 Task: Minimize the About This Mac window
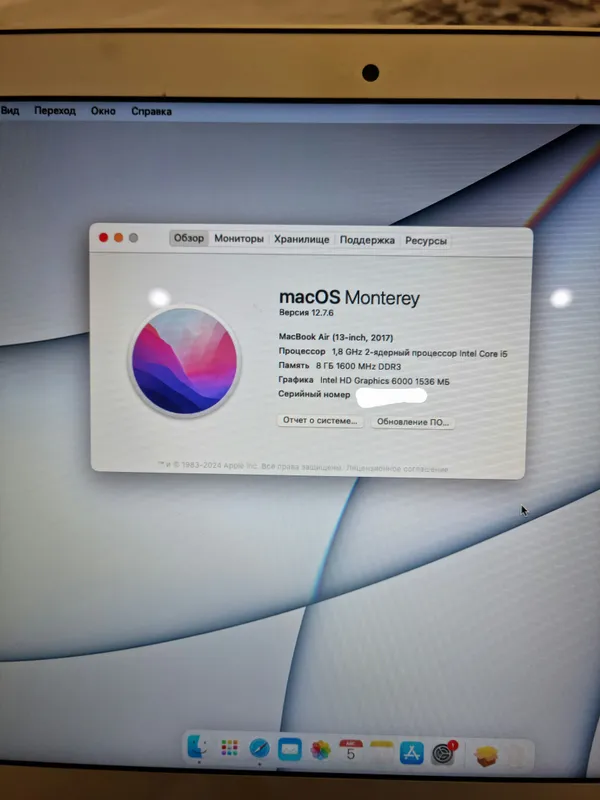[118, 237]
